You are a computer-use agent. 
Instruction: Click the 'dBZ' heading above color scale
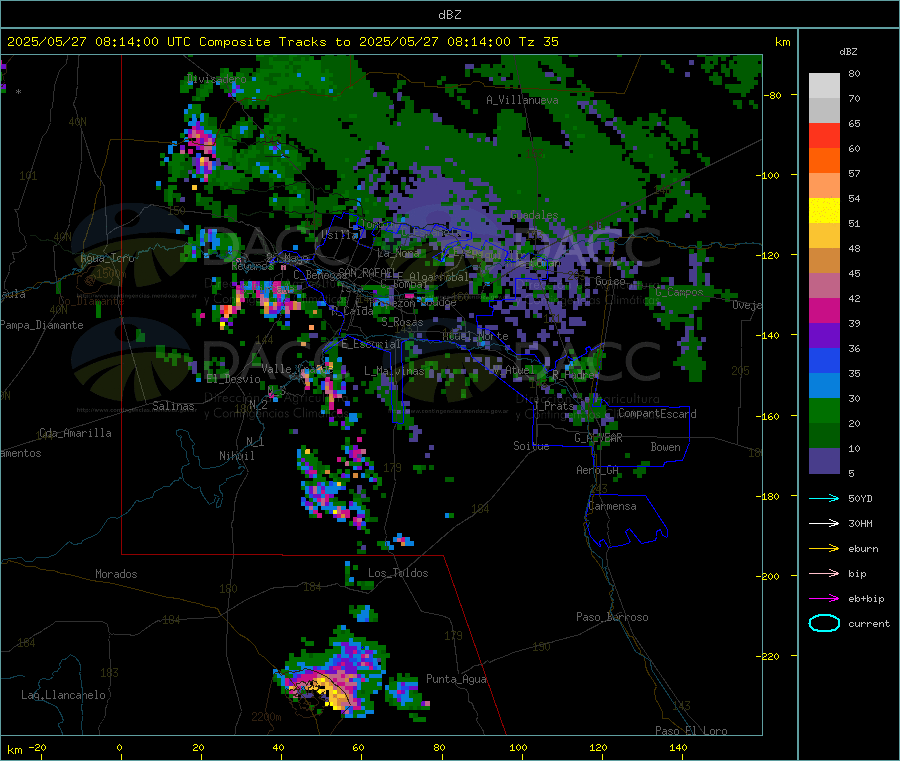click(x=848, y=52)
